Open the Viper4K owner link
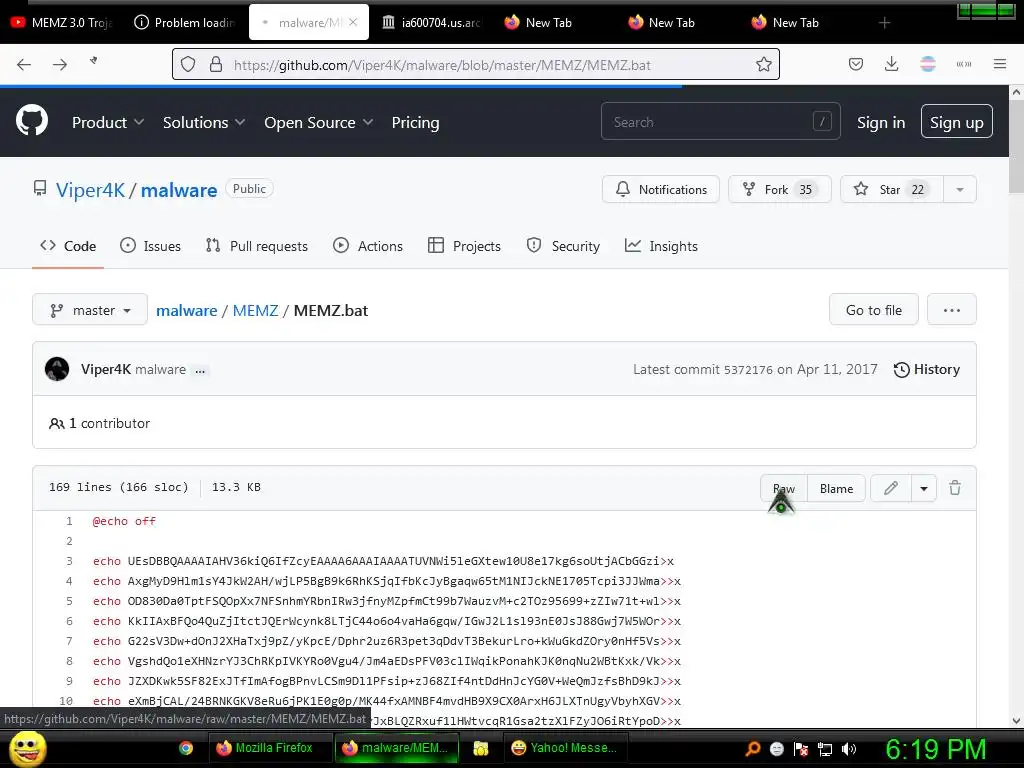 click(x=90, y=190)
